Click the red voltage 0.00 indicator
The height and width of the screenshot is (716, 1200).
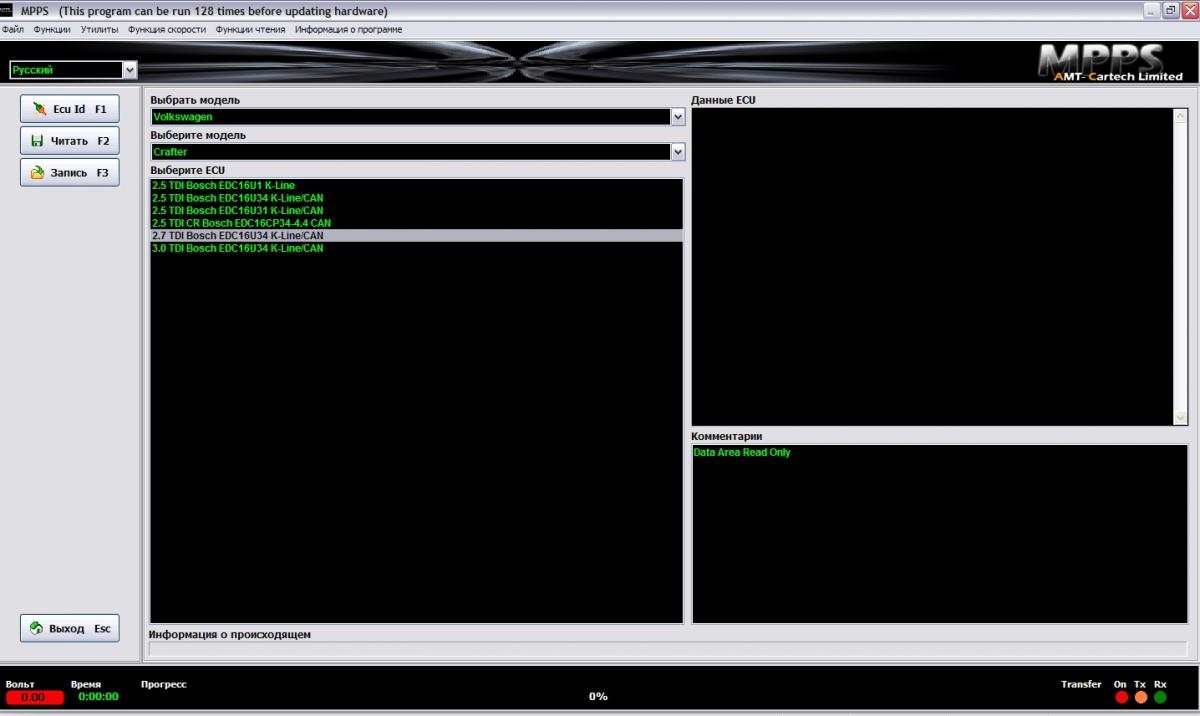pos(33,697)
